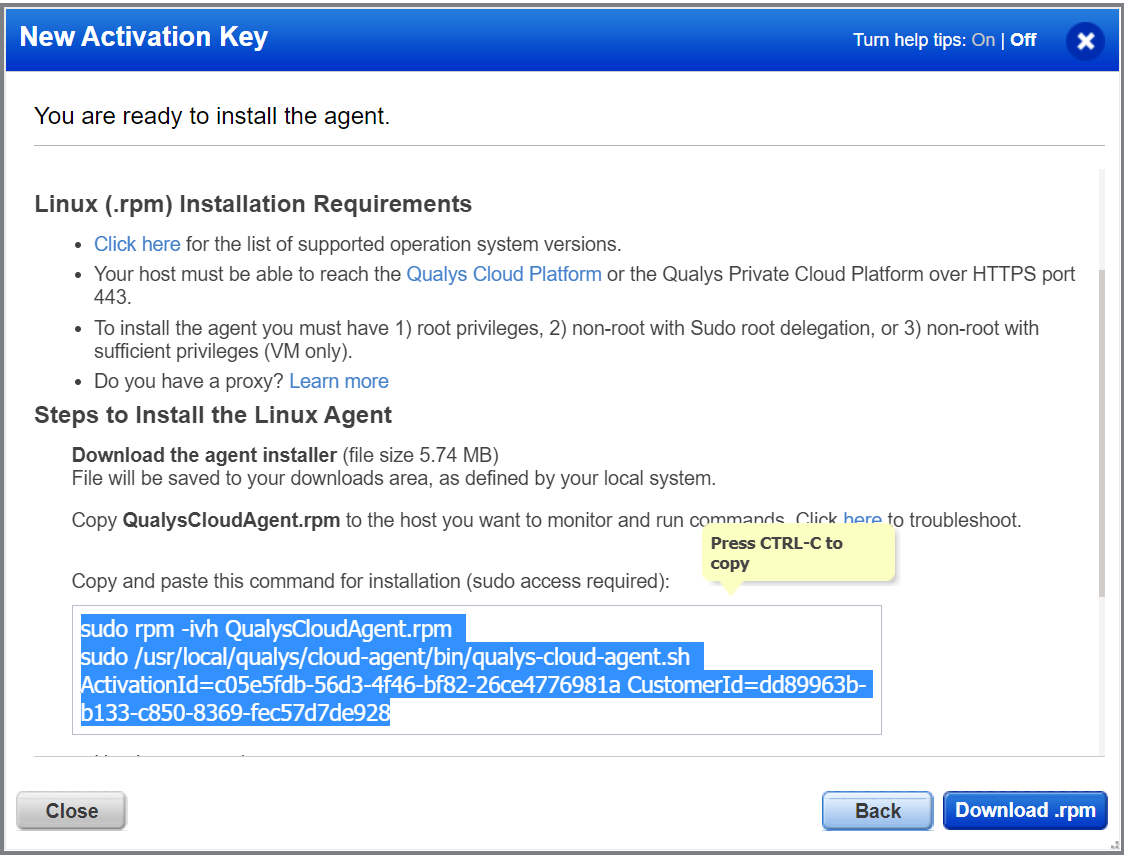Go to previous step with Back button
1124x856 pixels.
(x=877, y=811)
